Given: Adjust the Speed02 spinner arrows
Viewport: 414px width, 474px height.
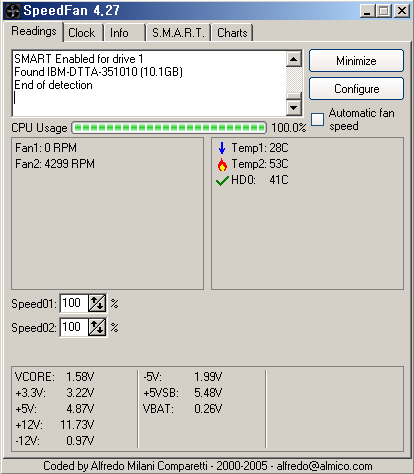Looking at the screenshot, I should click(x=97, y=327).
